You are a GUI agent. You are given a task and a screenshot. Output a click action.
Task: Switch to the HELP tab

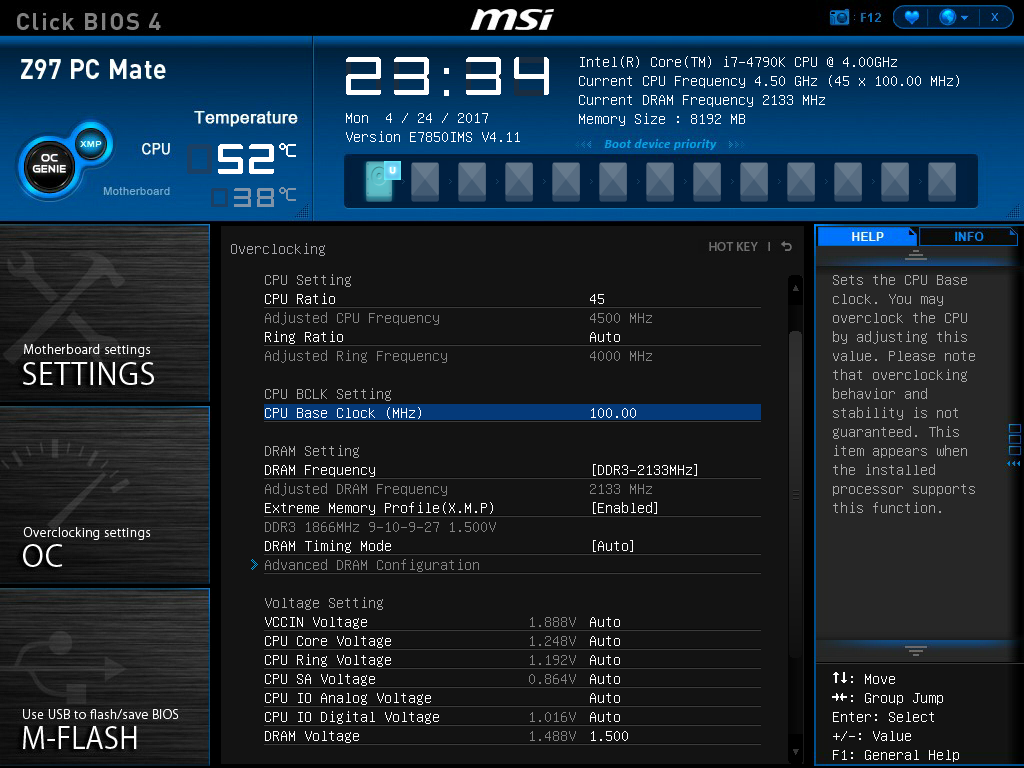pyautogui.click(x=867, y=236)
